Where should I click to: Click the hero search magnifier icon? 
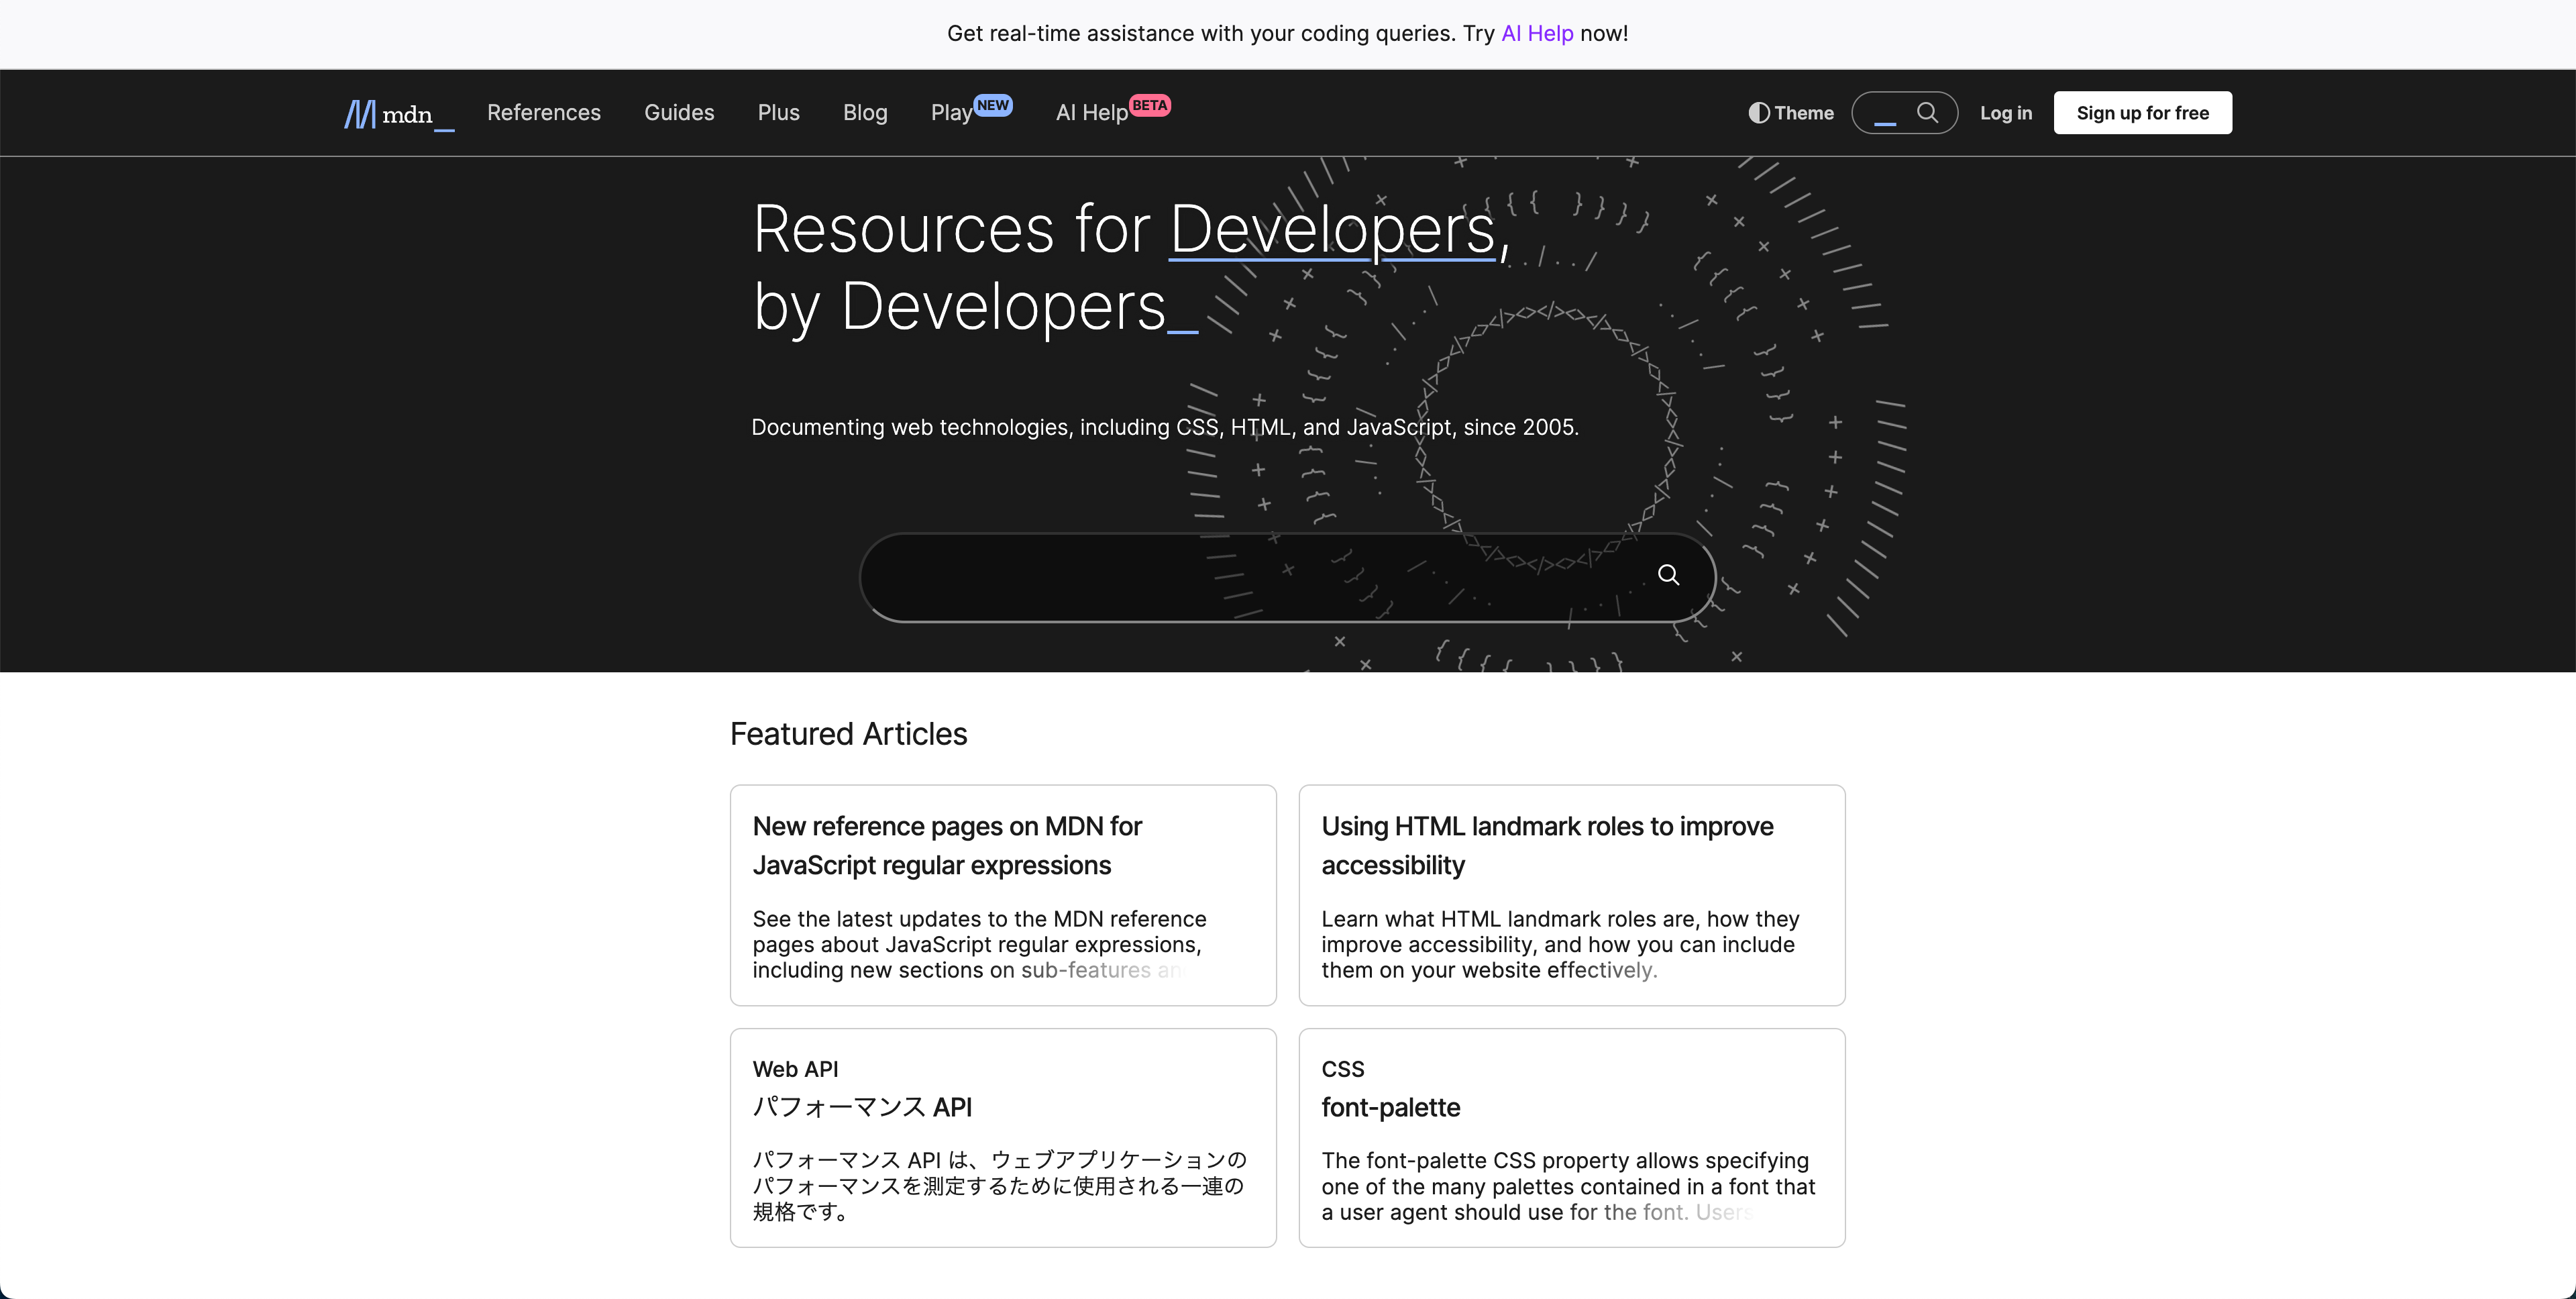point(1668,574)
